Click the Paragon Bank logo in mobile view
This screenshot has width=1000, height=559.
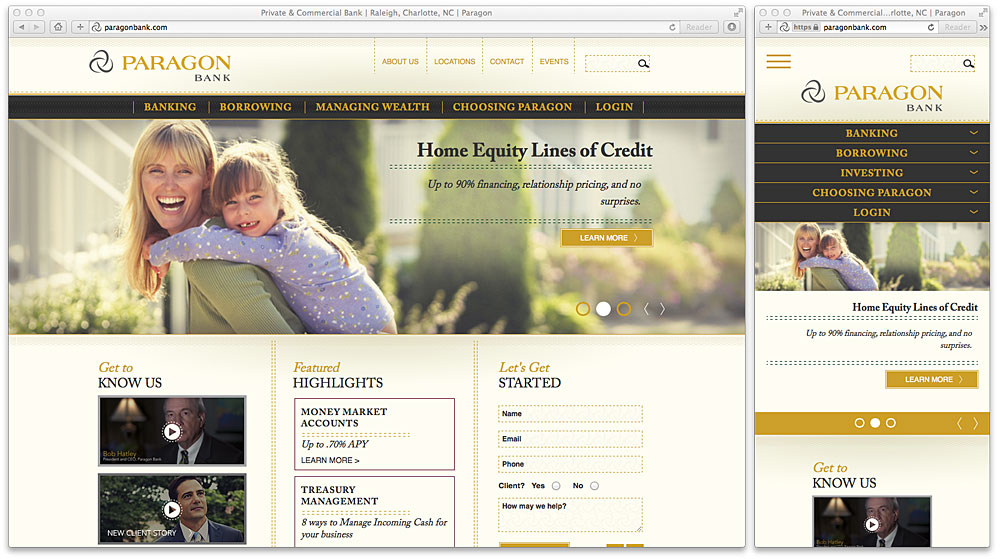click(x=871, y=96)
